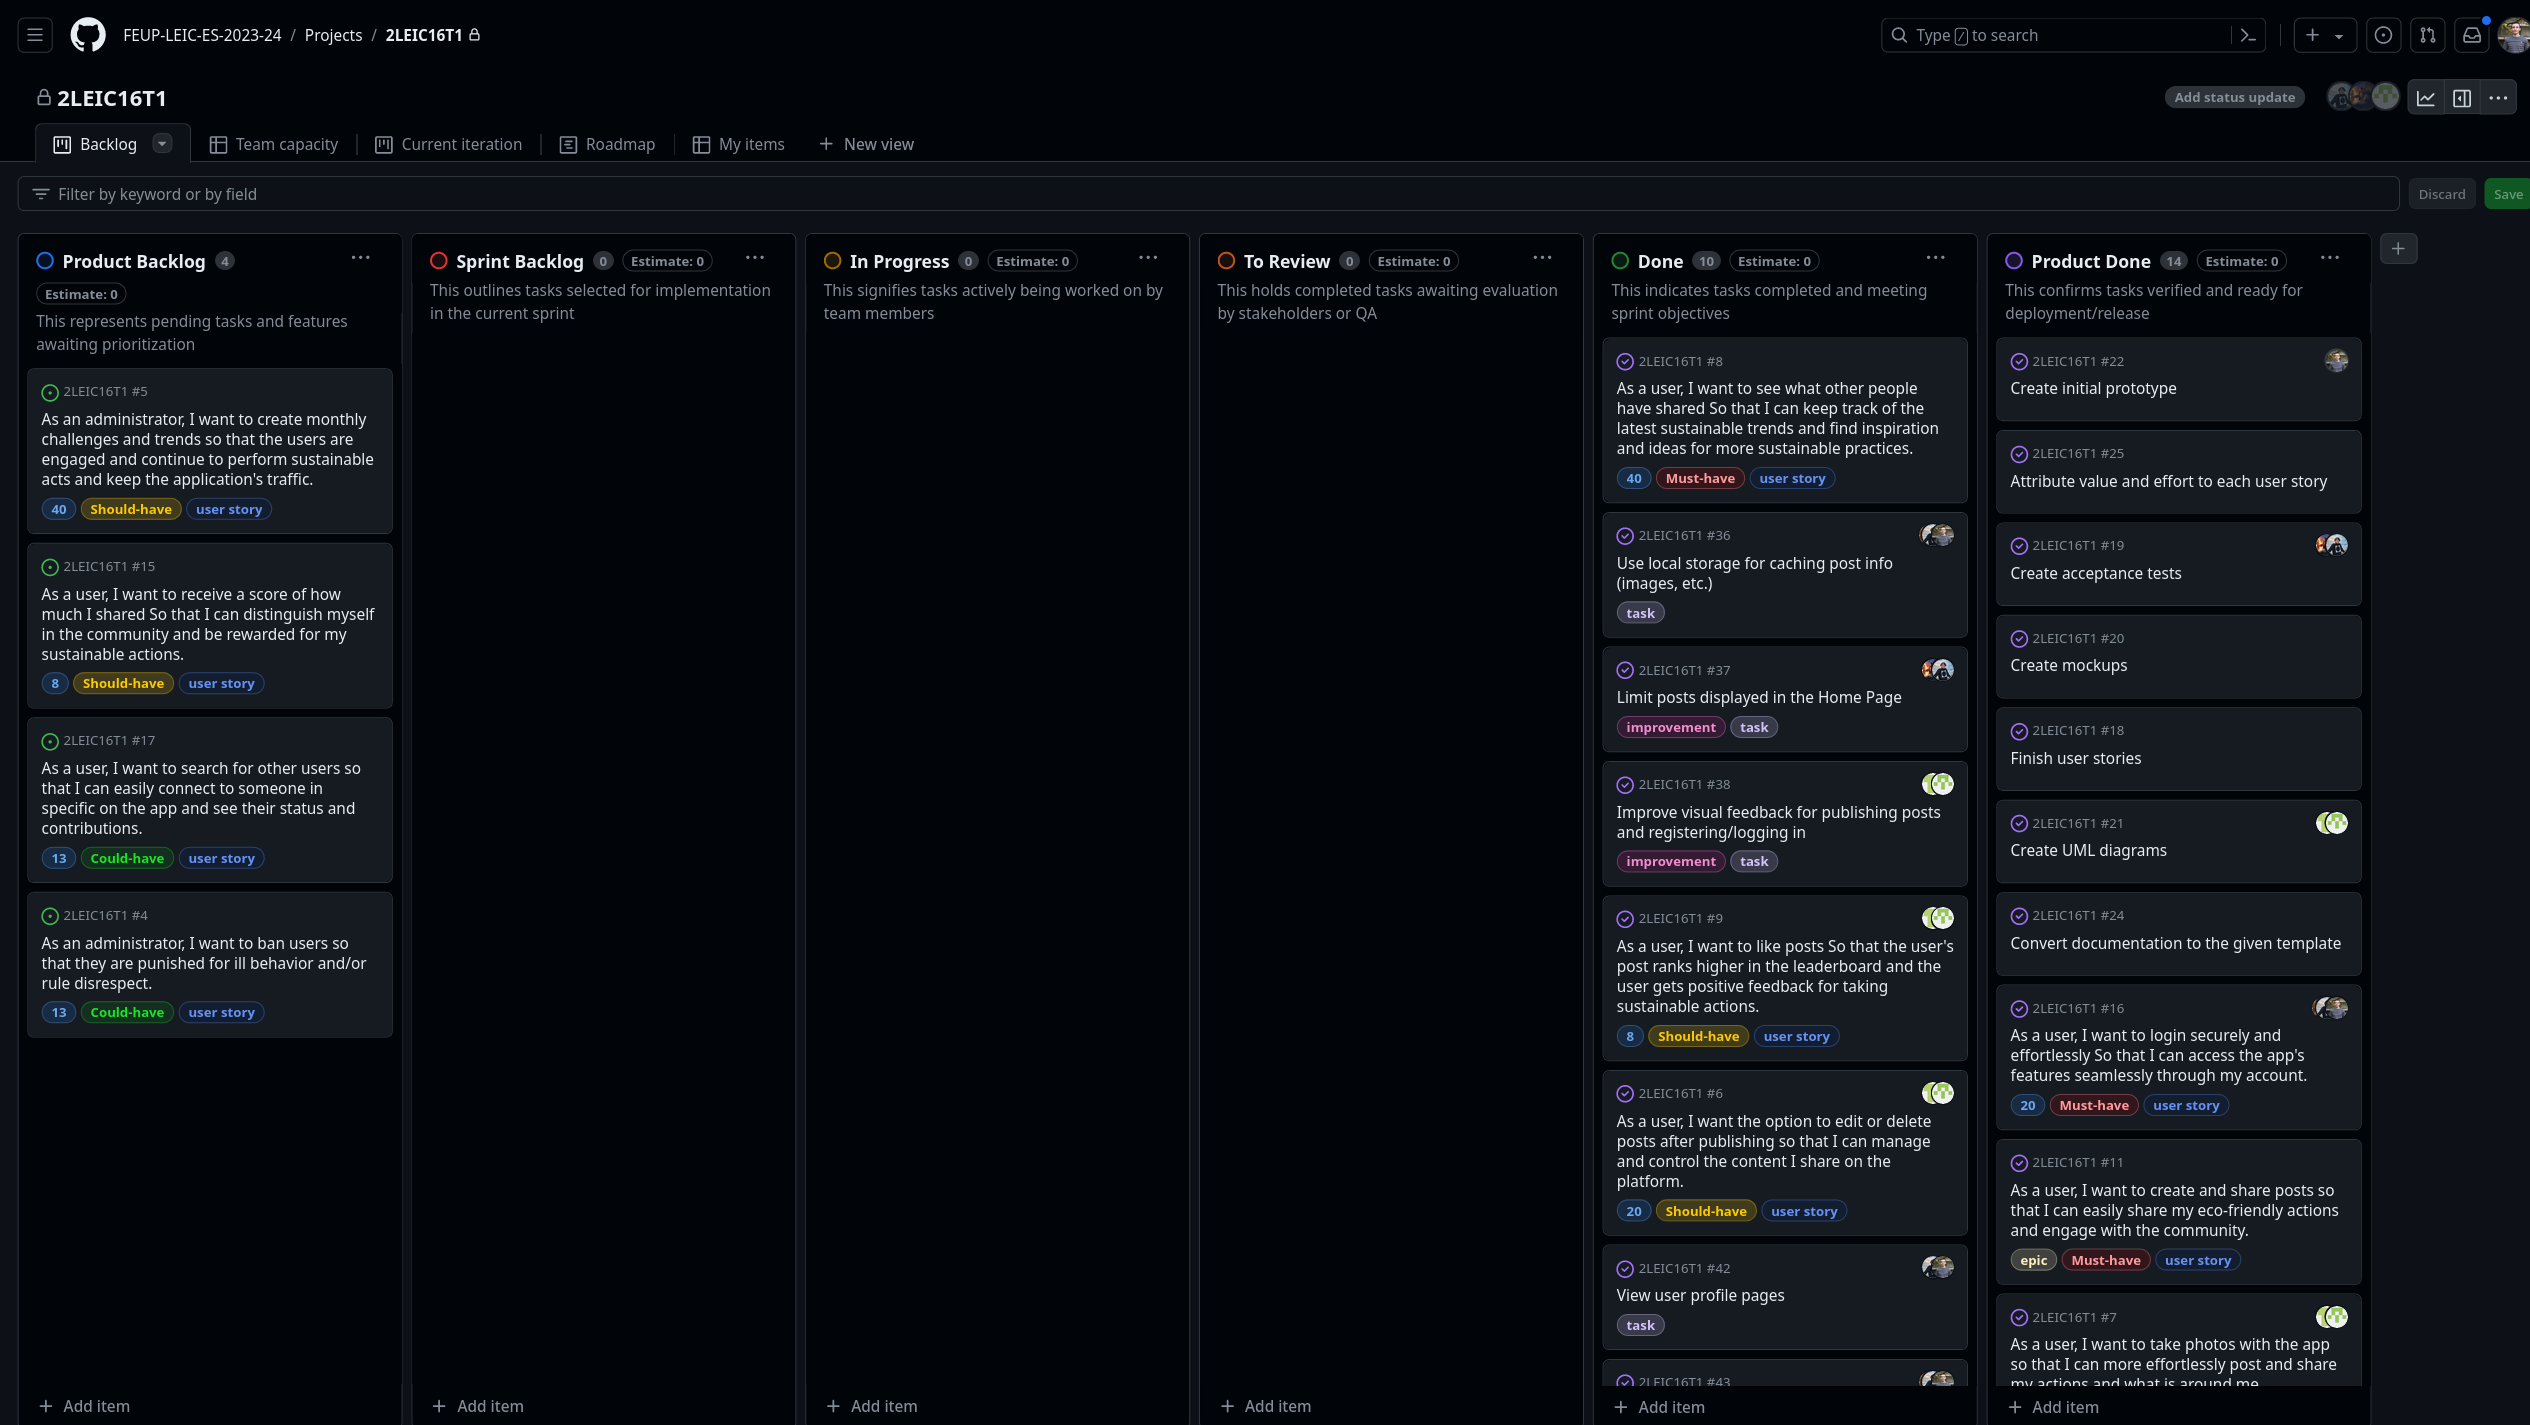
Task: Add new column with plus button
Action: click(2398, 249)
